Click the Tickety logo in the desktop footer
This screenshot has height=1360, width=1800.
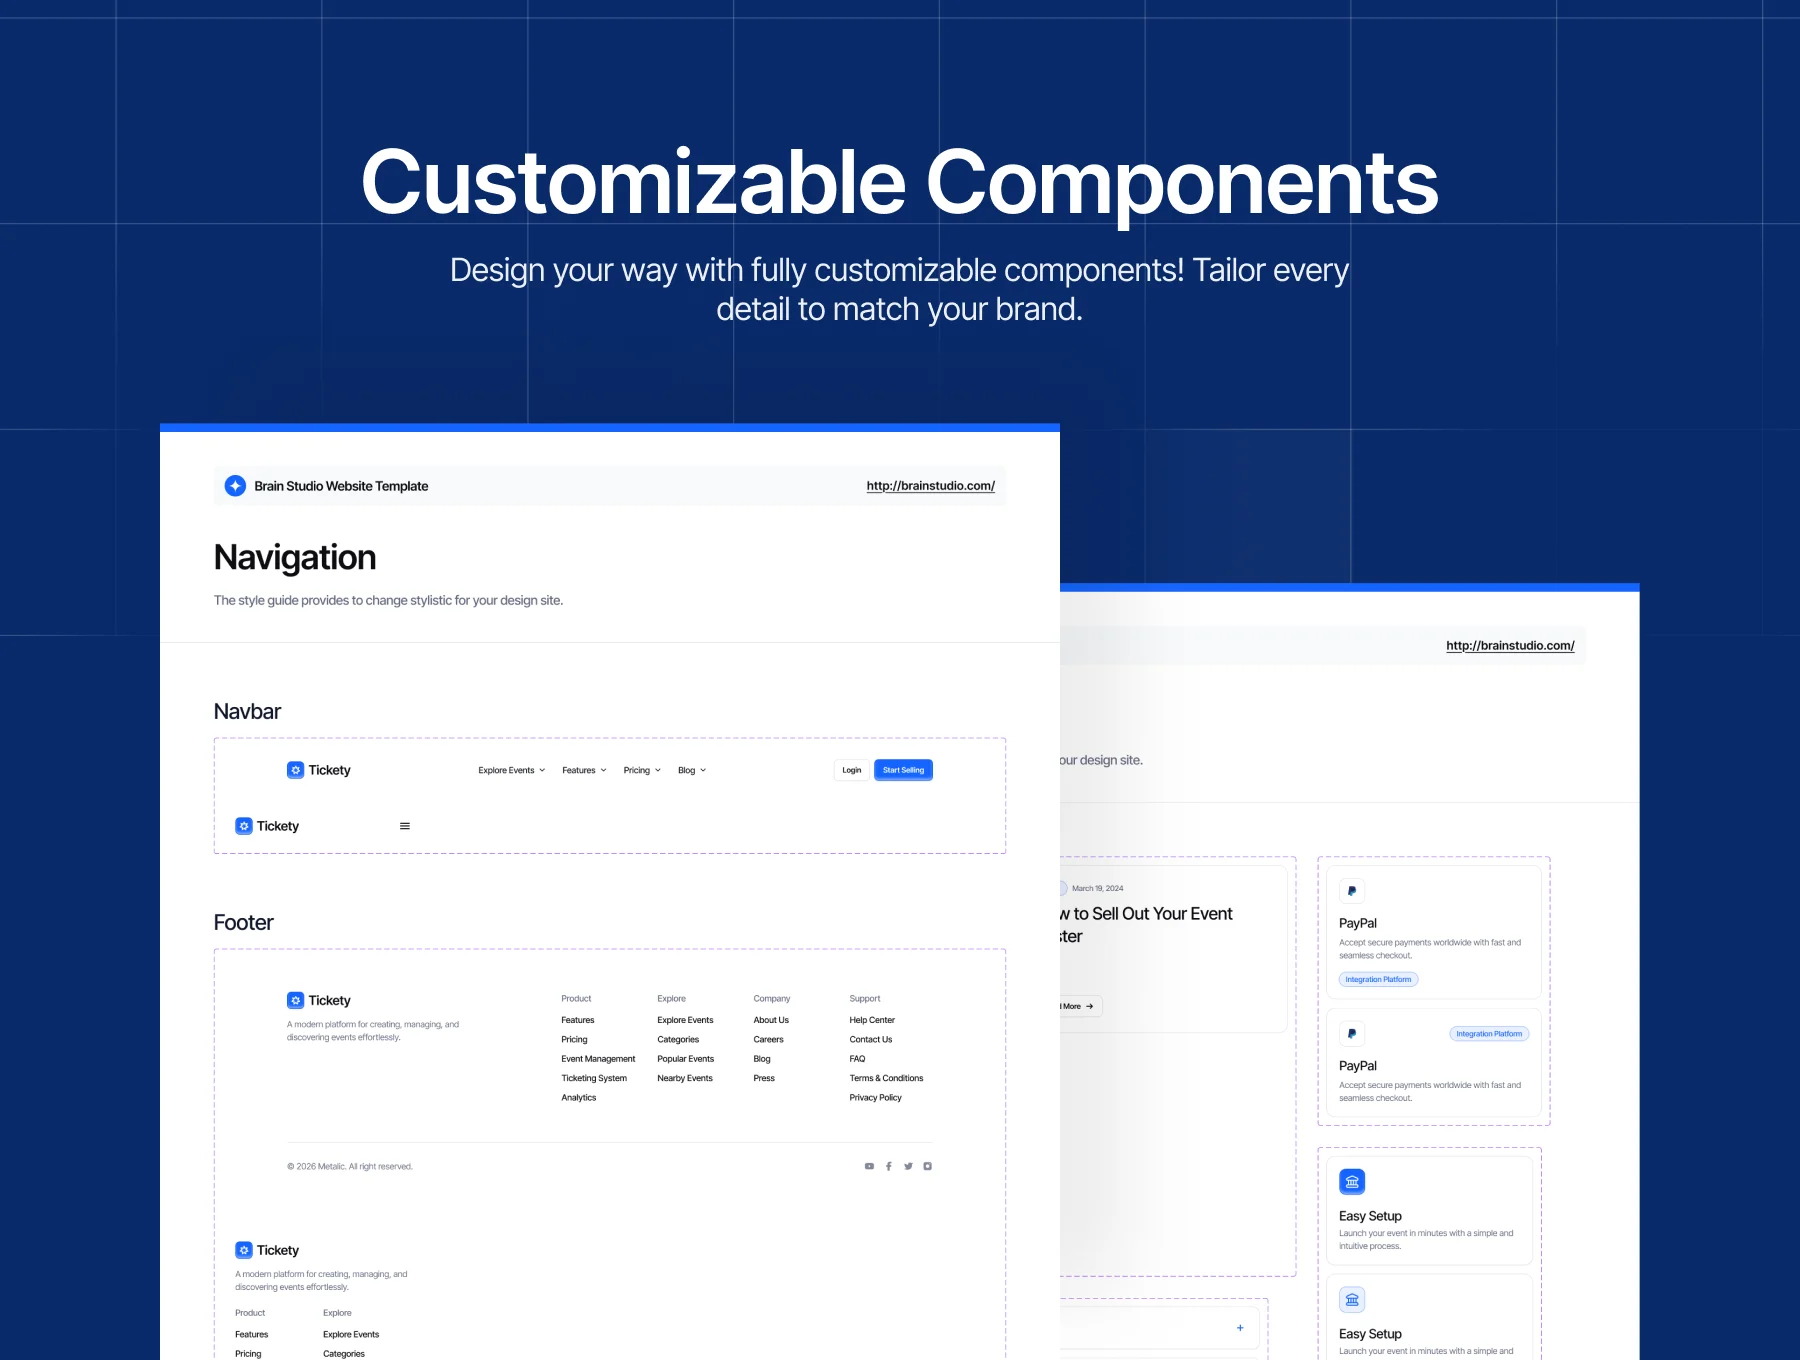point(319,1000)
